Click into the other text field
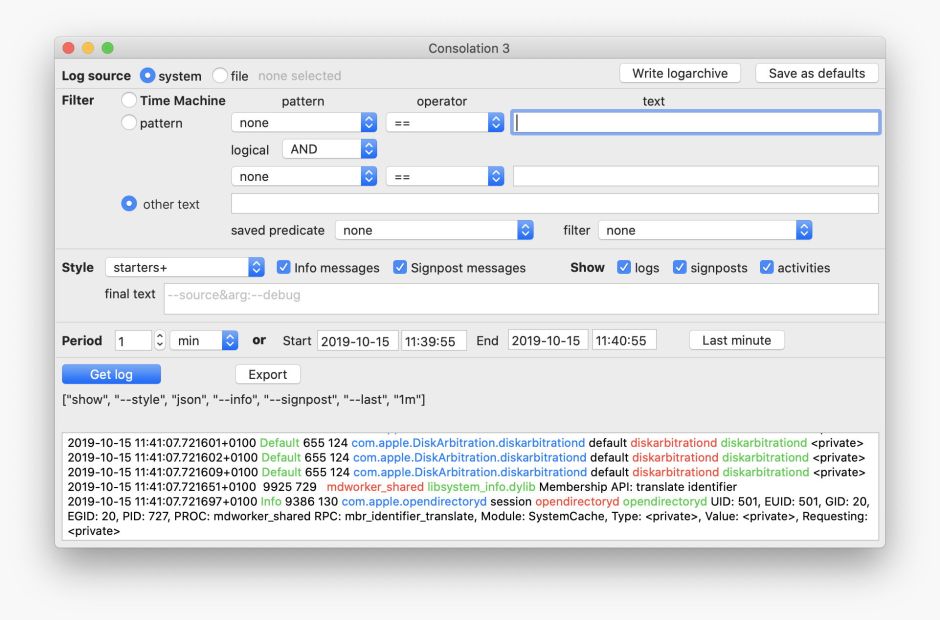Viewport: 940px width, 620px height. click(554, 204)
